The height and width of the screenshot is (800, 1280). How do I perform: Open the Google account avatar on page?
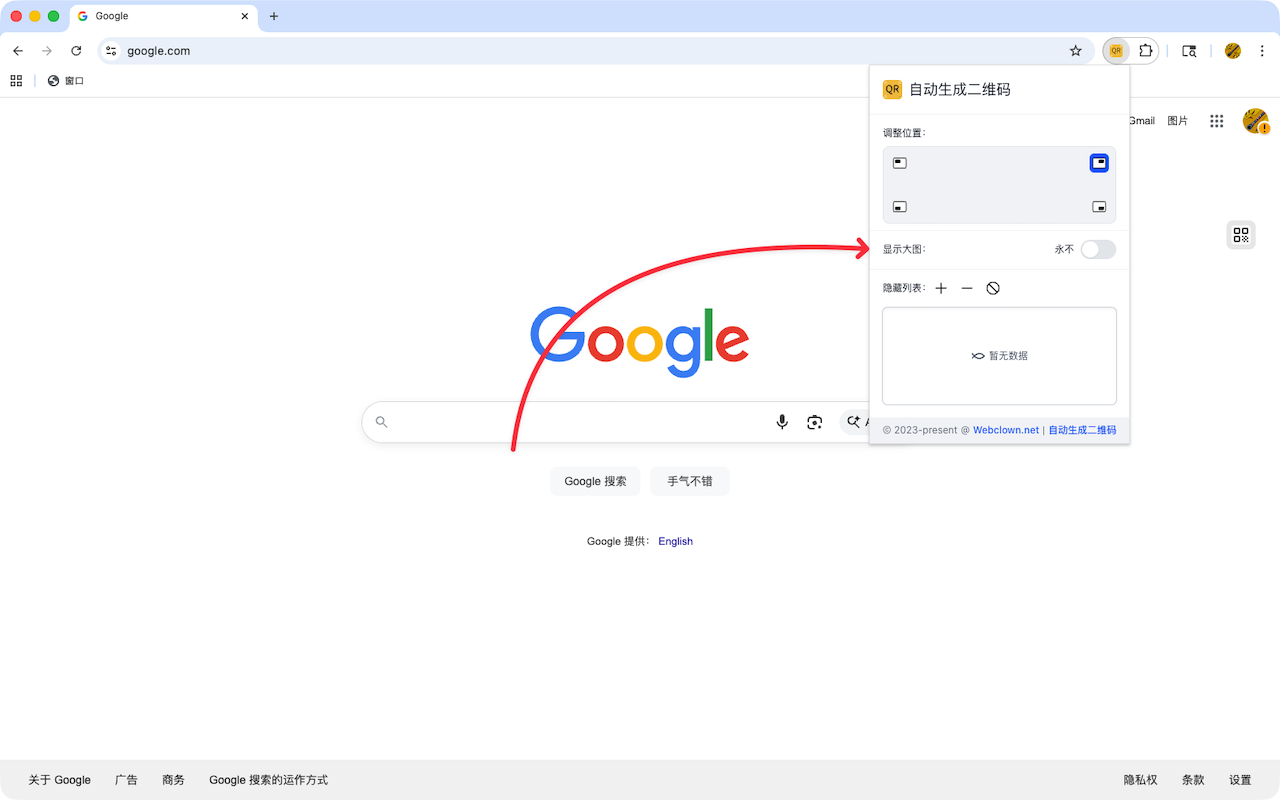click(1255, 121)
